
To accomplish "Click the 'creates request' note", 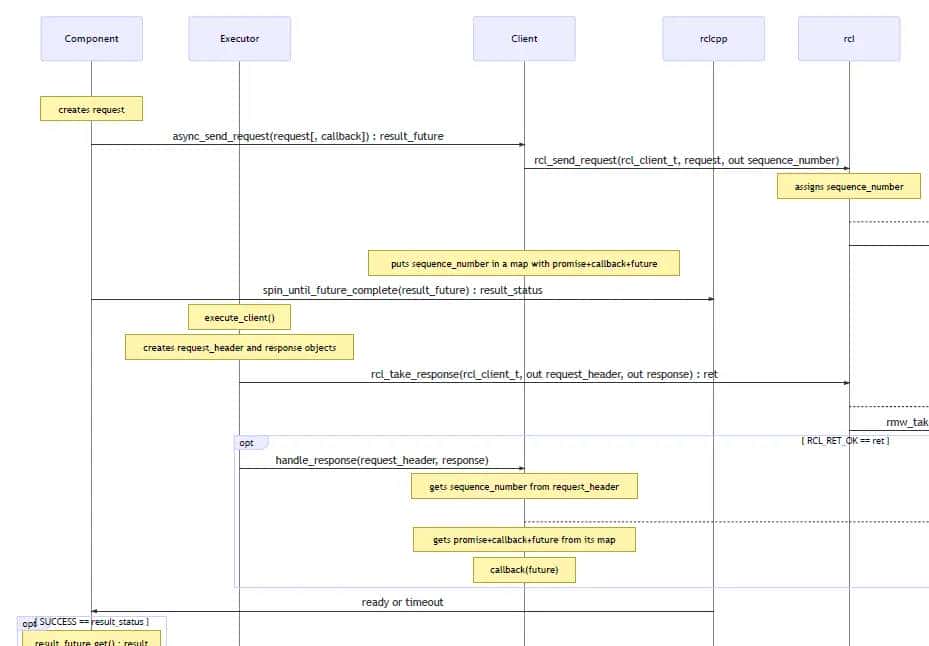I will point(91,109).
